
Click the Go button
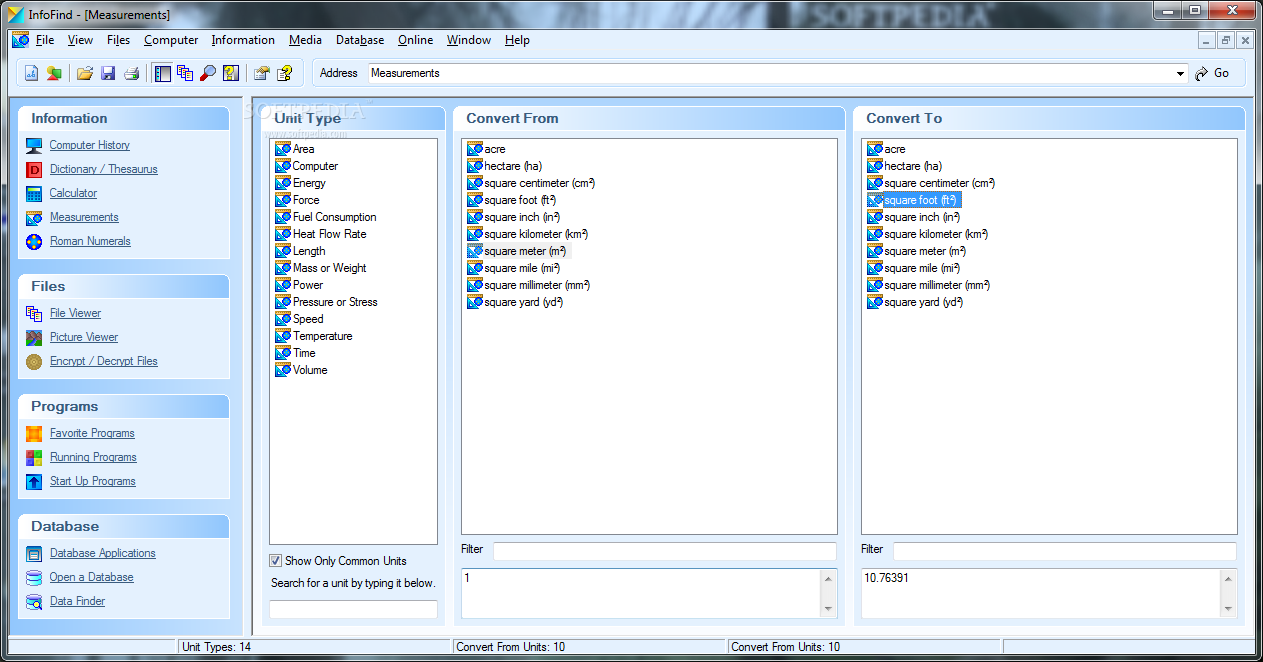pos(1212,73)
